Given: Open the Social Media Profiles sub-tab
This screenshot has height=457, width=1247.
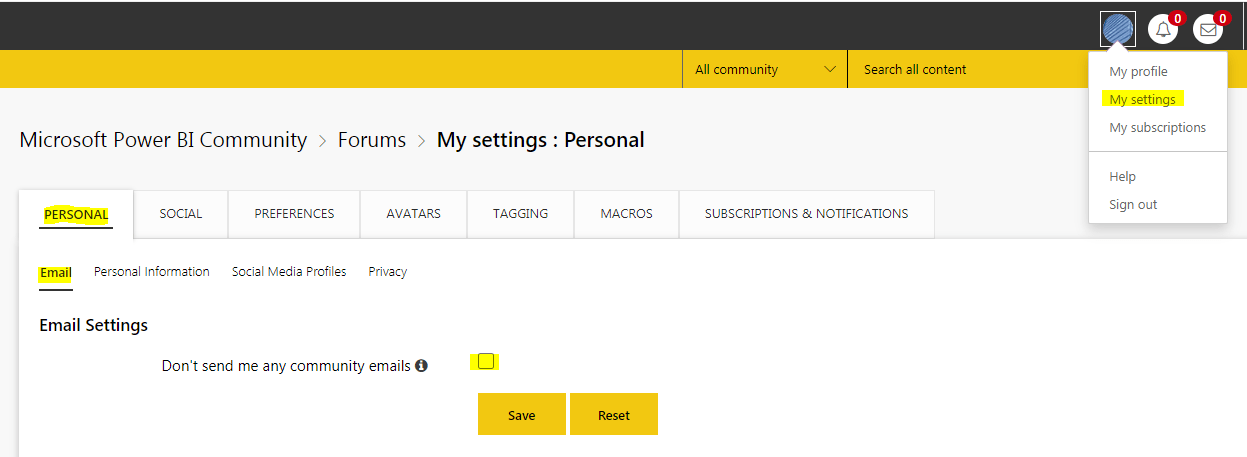Looking at the screenshot, I should (x=289, y=272).
